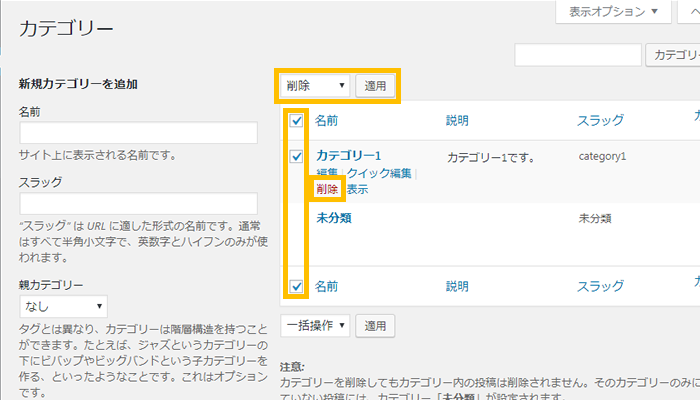
Task: Open the bottom 一括操作 dropdown
Action: coord(314,325)
